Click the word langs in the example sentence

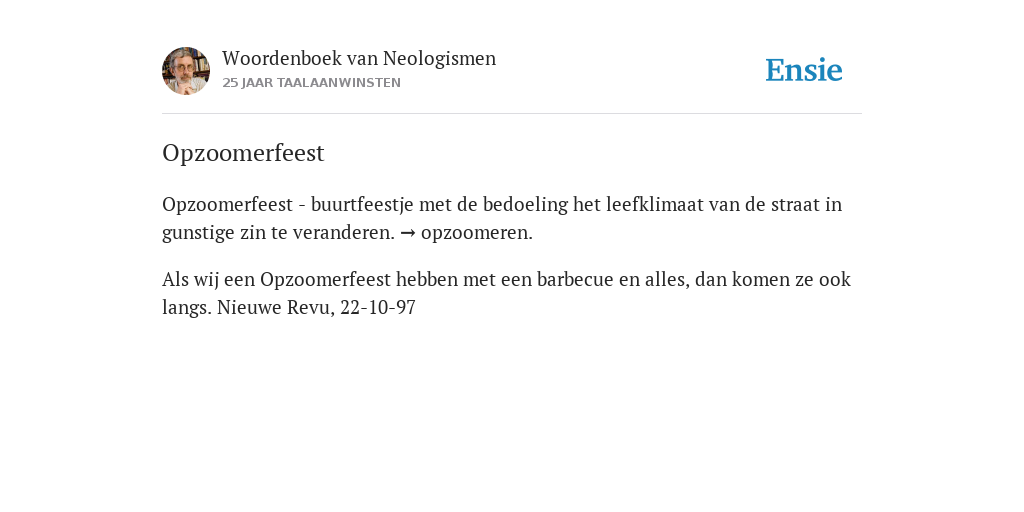(x=187, y=308)
